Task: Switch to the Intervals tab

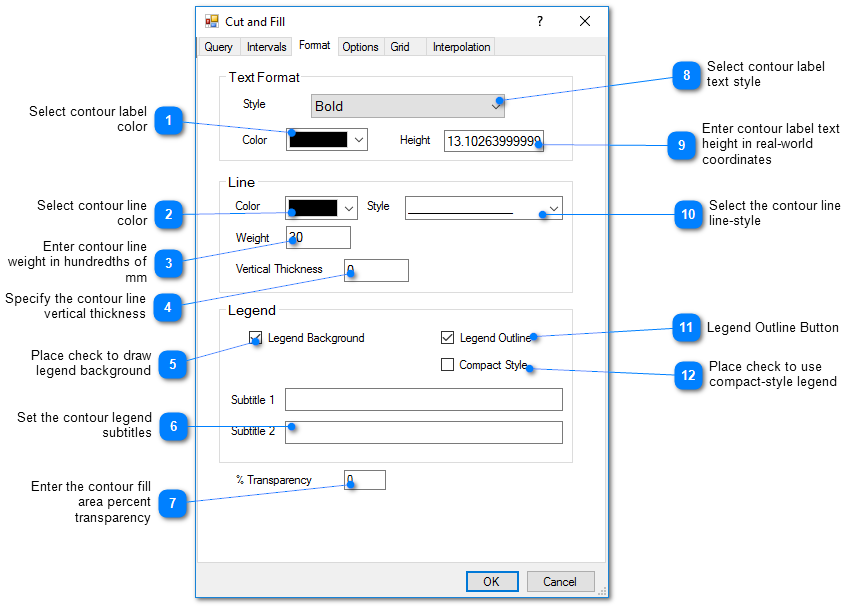Action: coord(266,47)
